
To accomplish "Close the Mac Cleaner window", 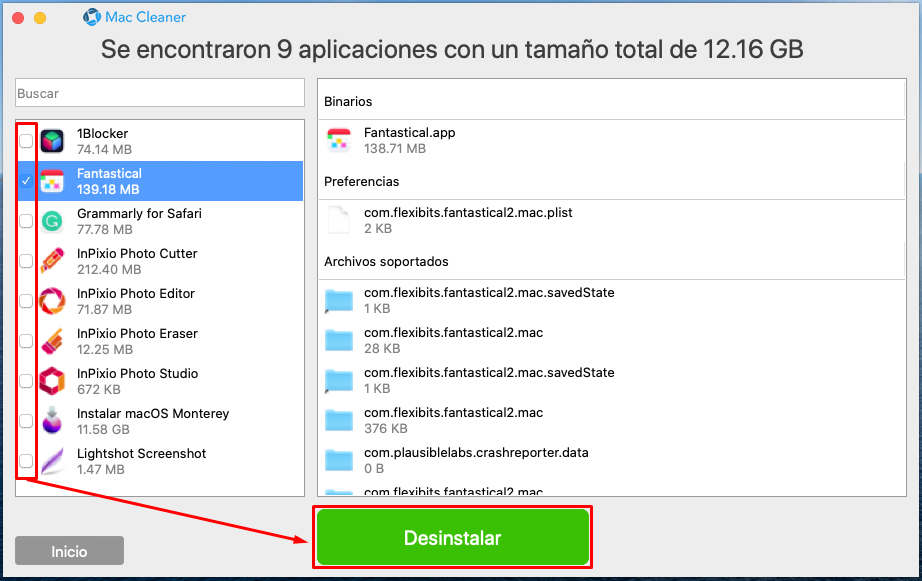I will pos(18,18).
